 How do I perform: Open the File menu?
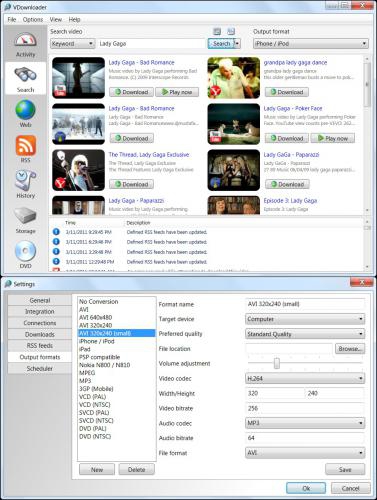12,19
